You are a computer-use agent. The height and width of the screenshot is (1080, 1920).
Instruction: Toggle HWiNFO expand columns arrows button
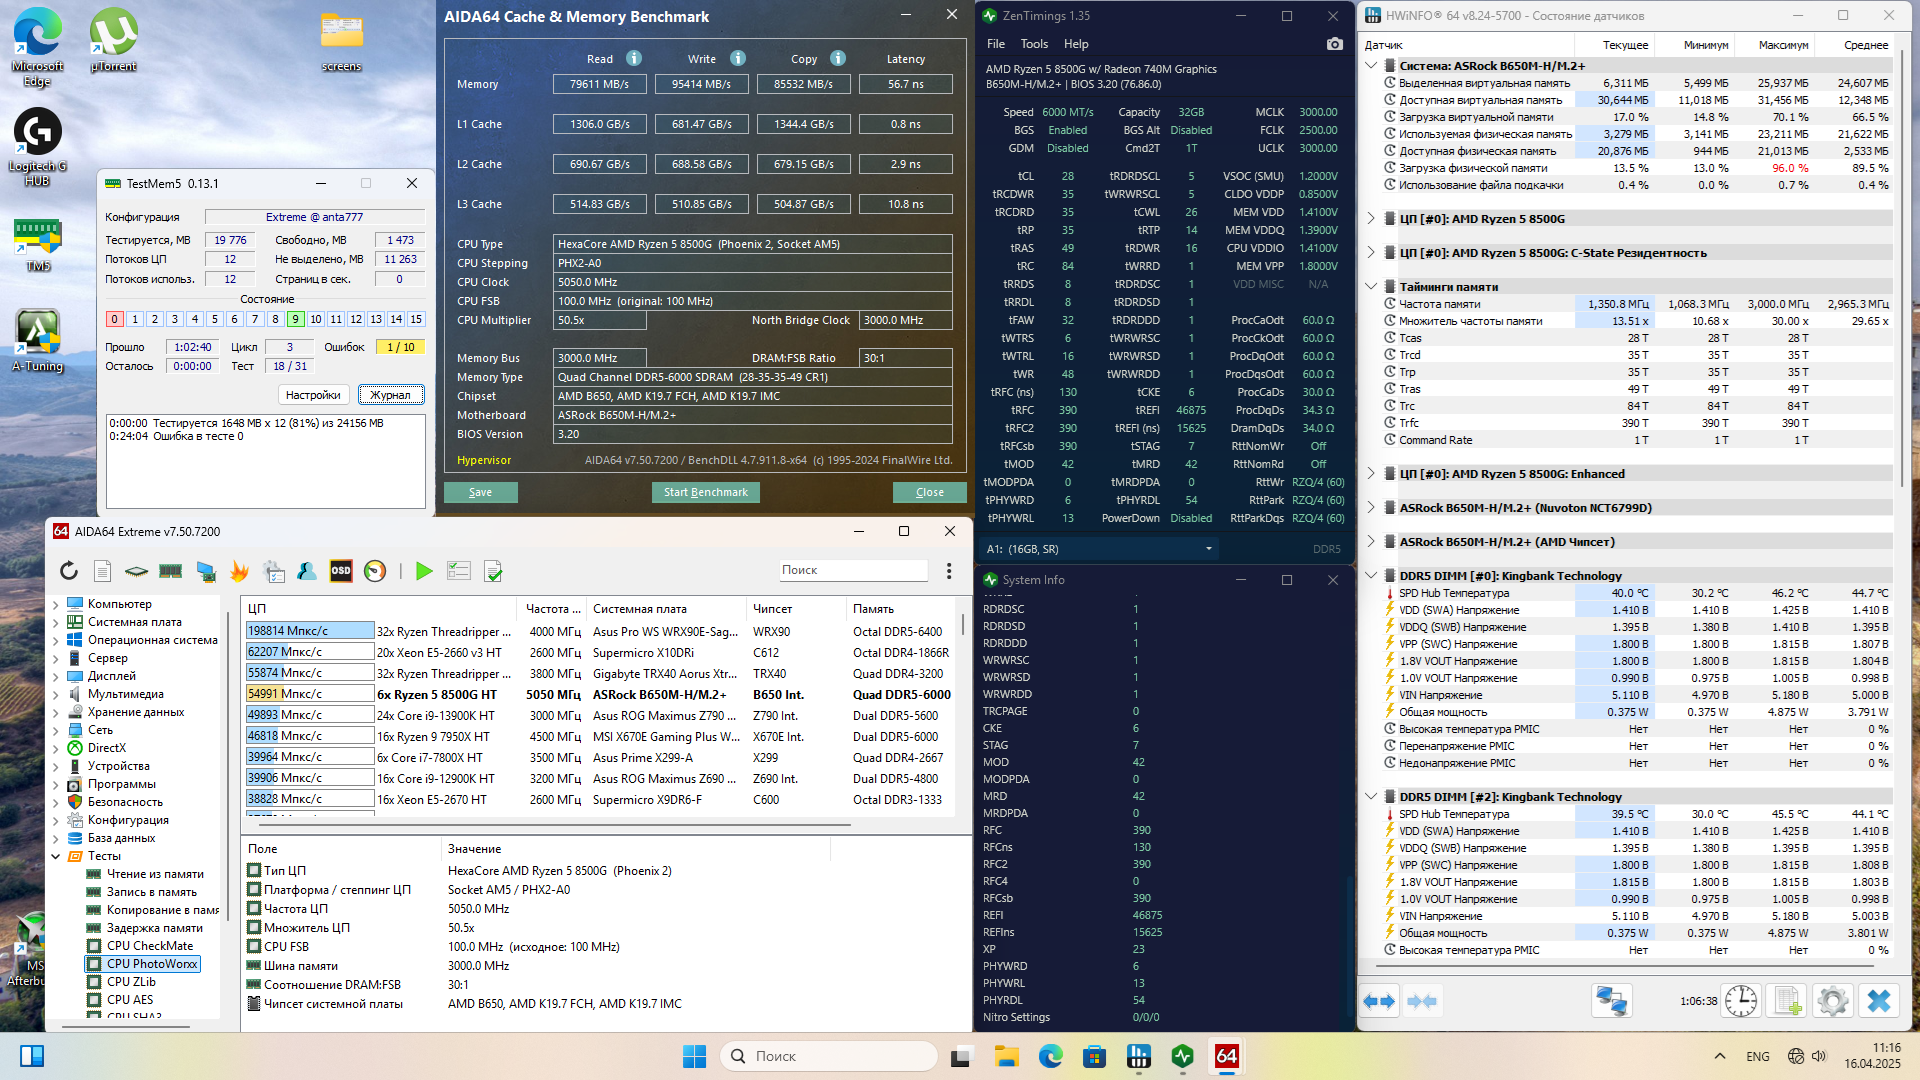coord(1379,1001)
